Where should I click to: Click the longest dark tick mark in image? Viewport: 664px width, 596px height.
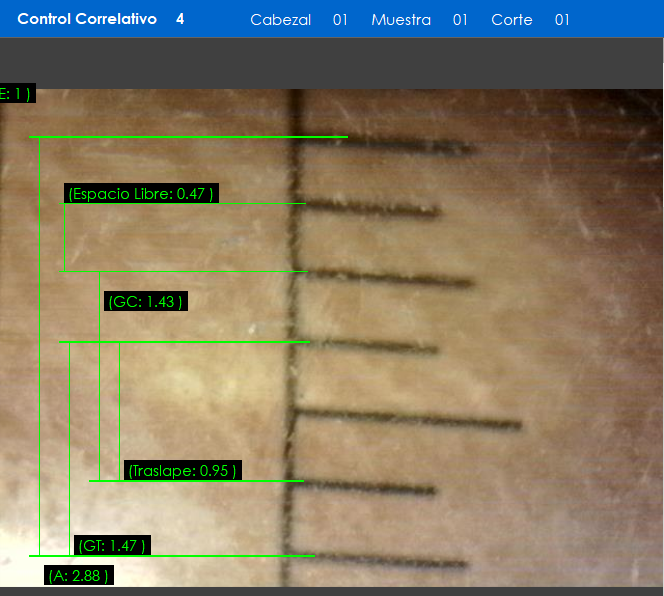[410, 418]
